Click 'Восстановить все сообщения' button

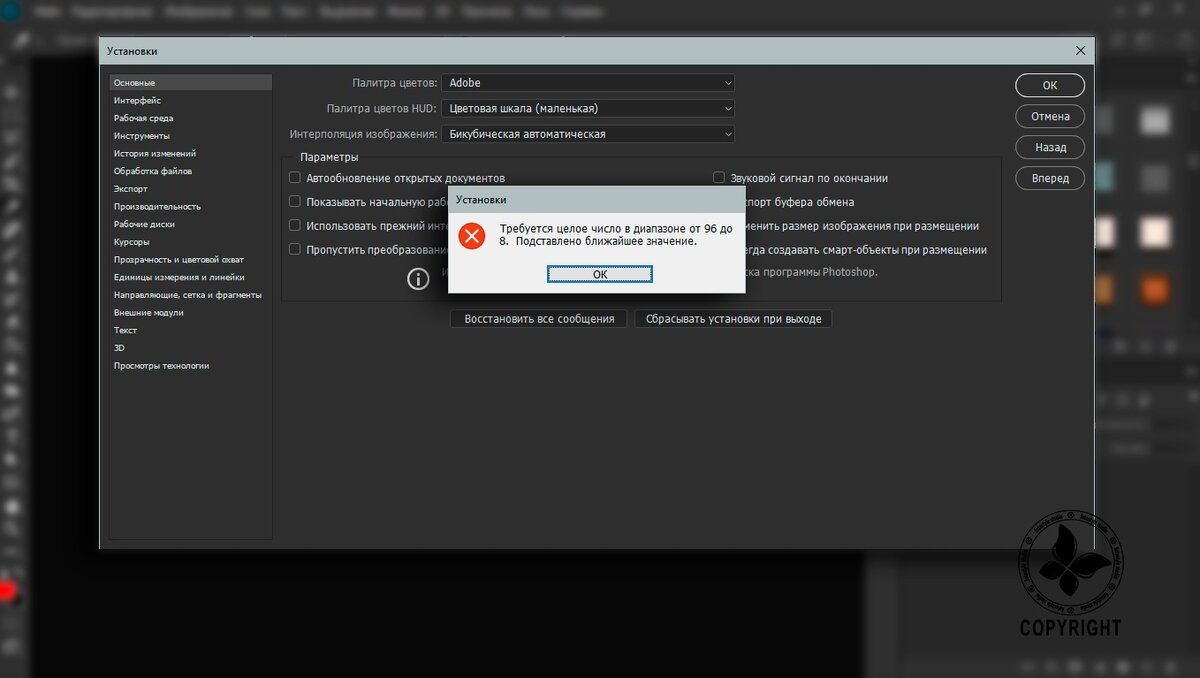pos(538,318)
